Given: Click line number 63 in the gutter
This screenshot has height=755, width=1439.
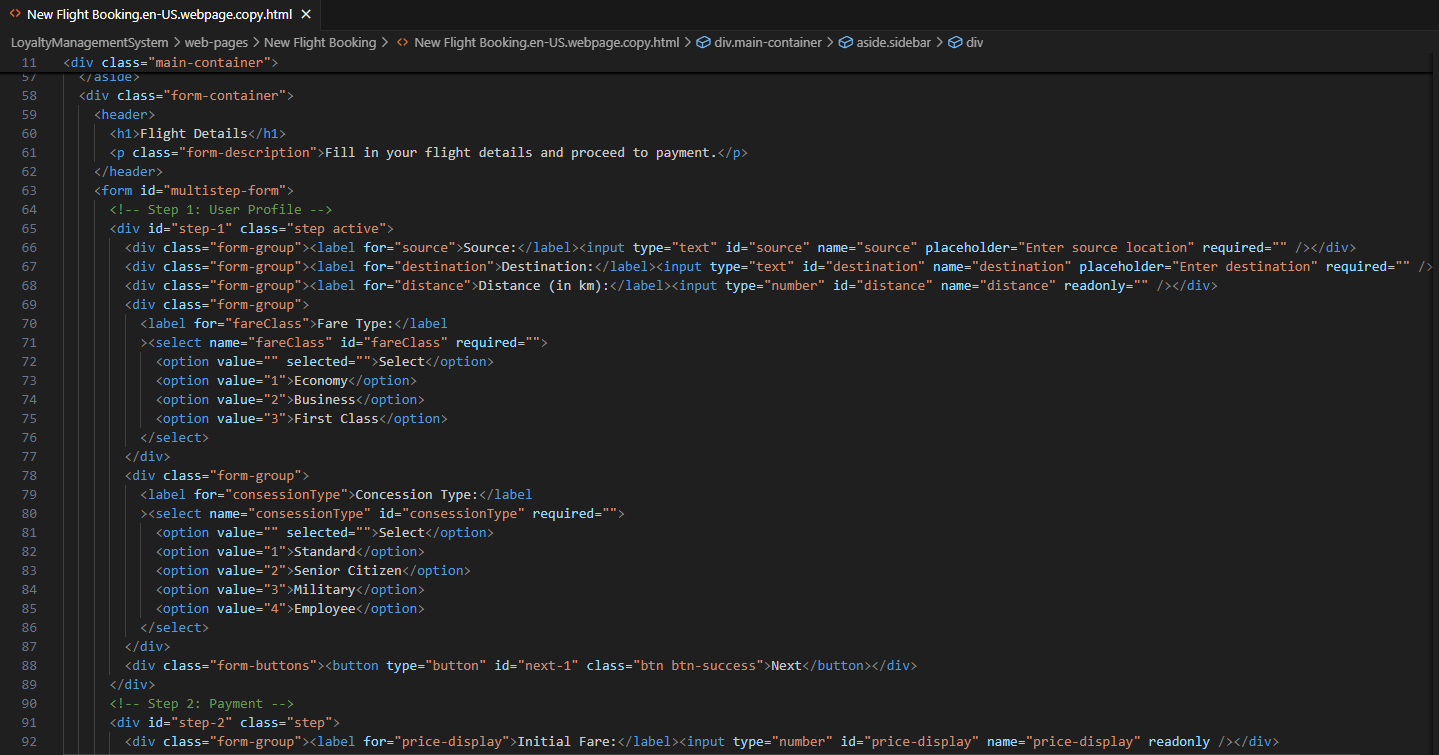Looking at the screenshot, I should click(x=28, y=190).
